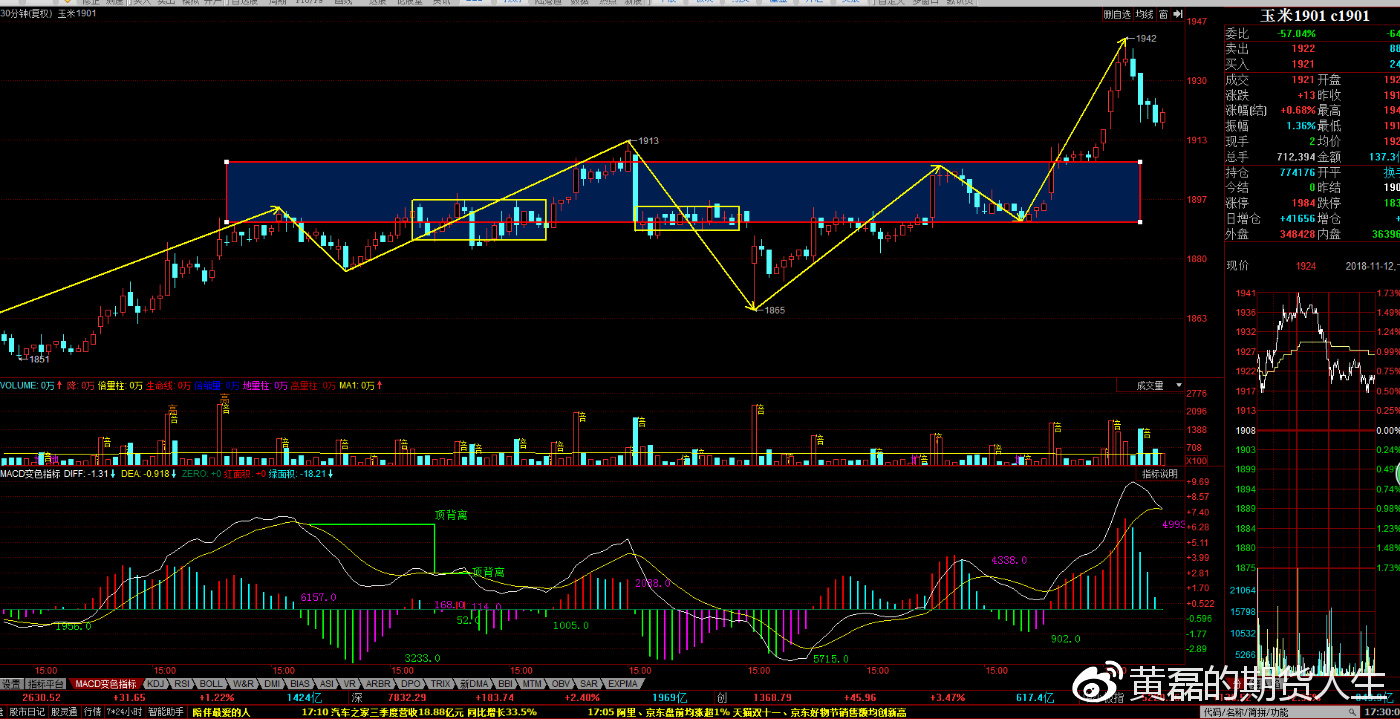Click the 1865 low price label
The image size is (1400, 719).
coord(775,310)
